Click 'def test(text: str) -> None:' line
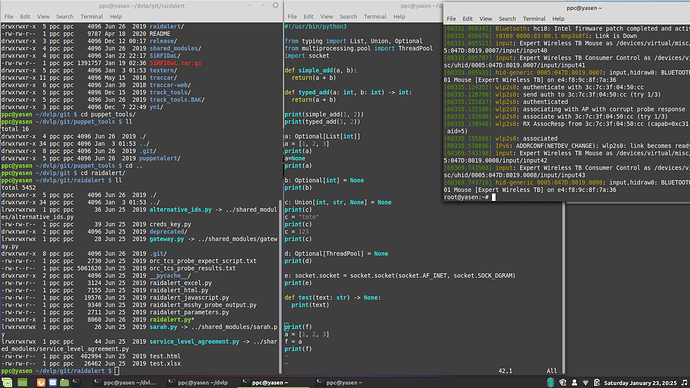Image resolution: width=690 pixels, height=388 pixels. 333,297
